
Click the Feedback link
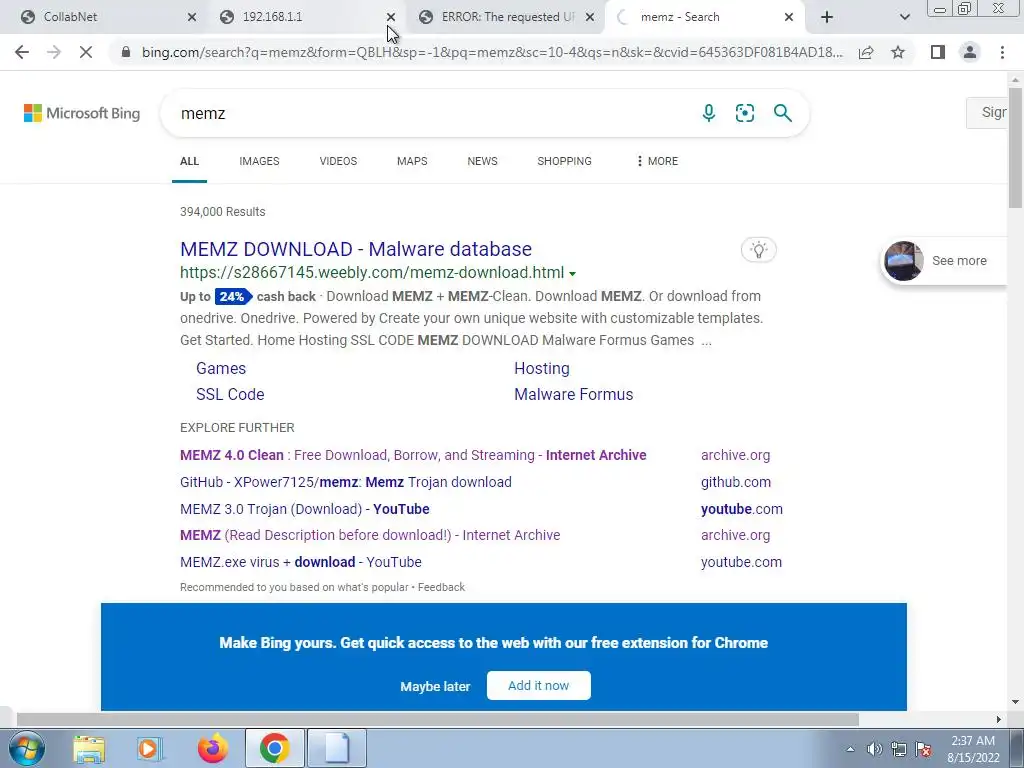(x=441, y=587)
